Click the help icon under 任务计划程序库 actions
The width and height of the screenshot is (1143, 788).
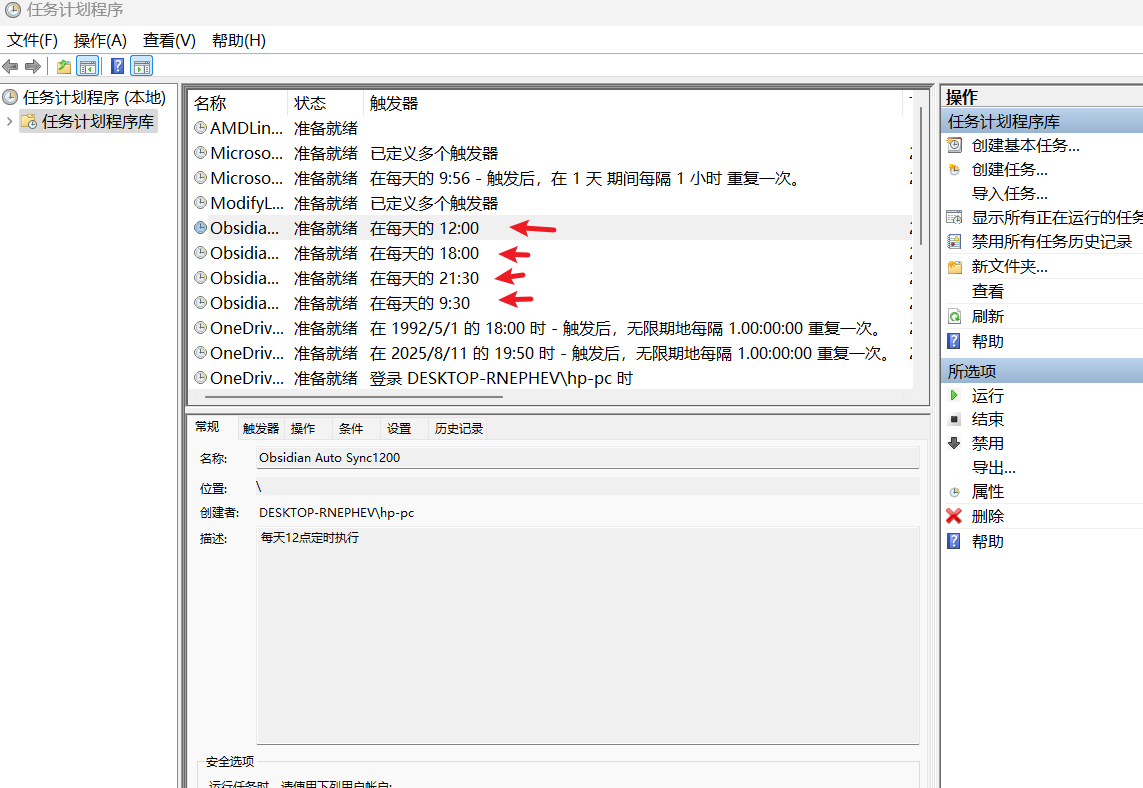954,341
